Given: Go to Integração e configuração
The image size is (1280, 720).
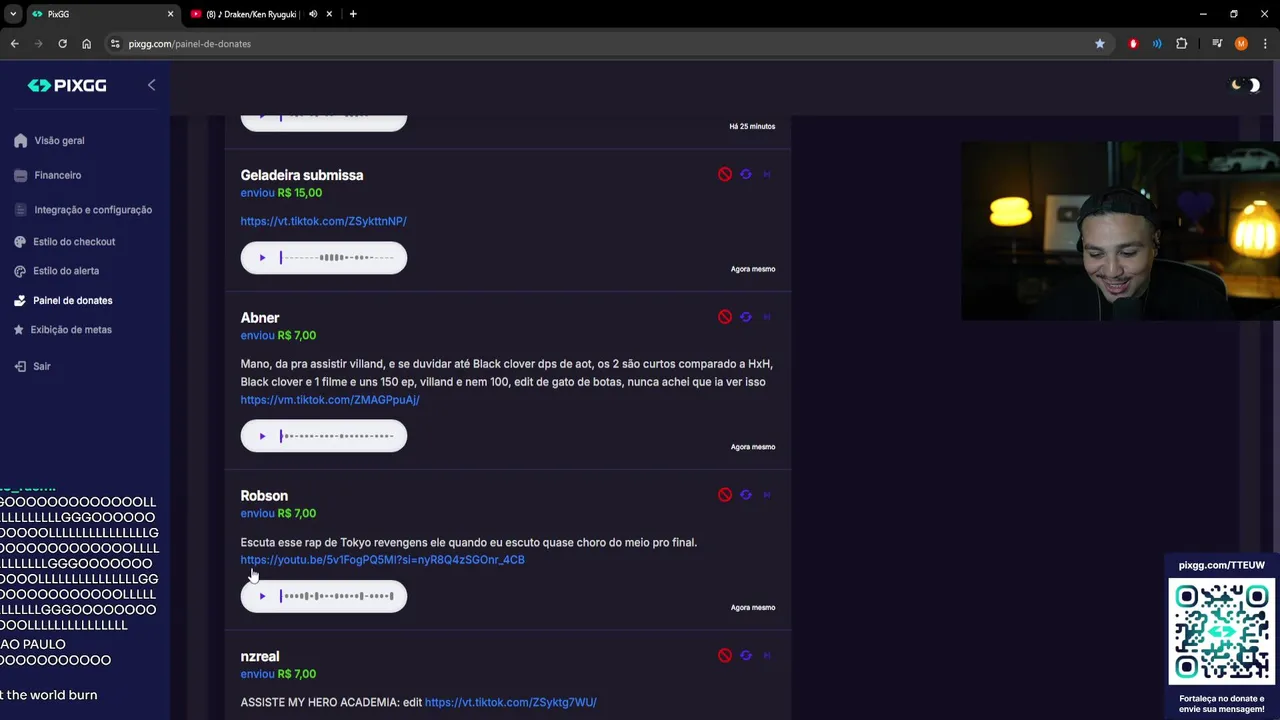Looking at the screenshot, I should coord(93,210).
